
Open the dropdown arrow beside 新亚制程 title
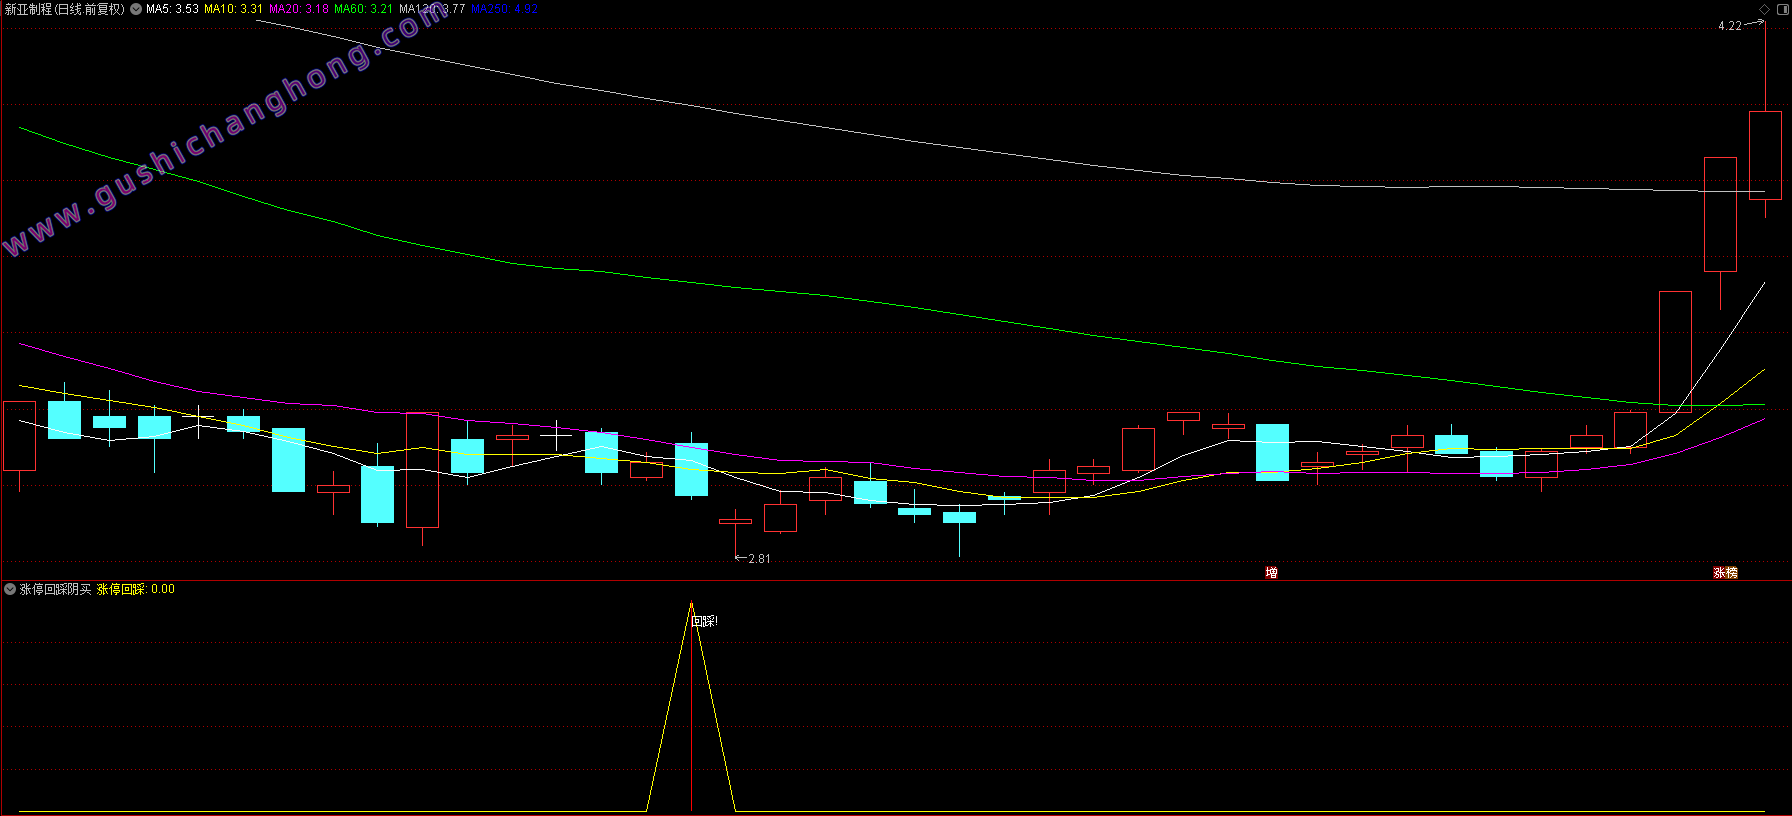(x=136, y=9)
